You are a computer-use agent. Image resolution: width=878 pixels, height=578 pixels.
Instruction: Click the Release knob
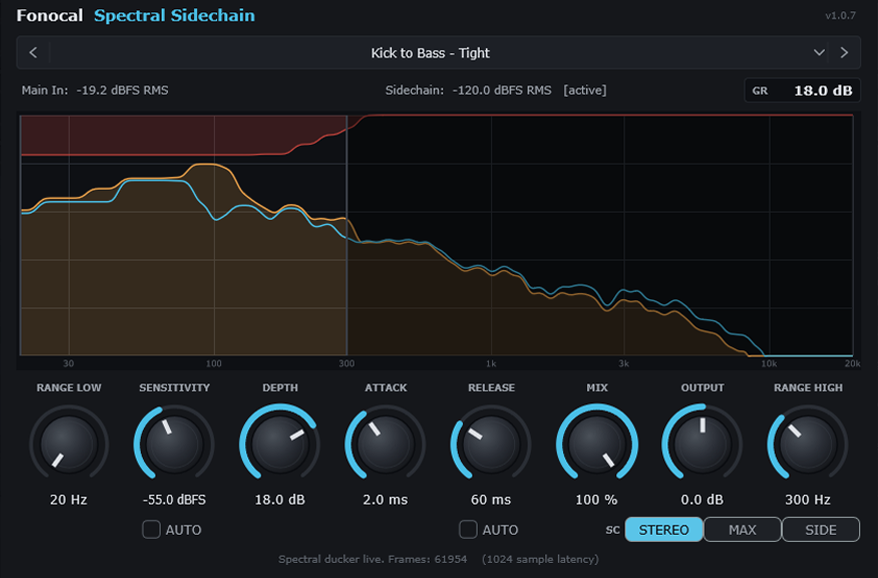click(491, 444)
